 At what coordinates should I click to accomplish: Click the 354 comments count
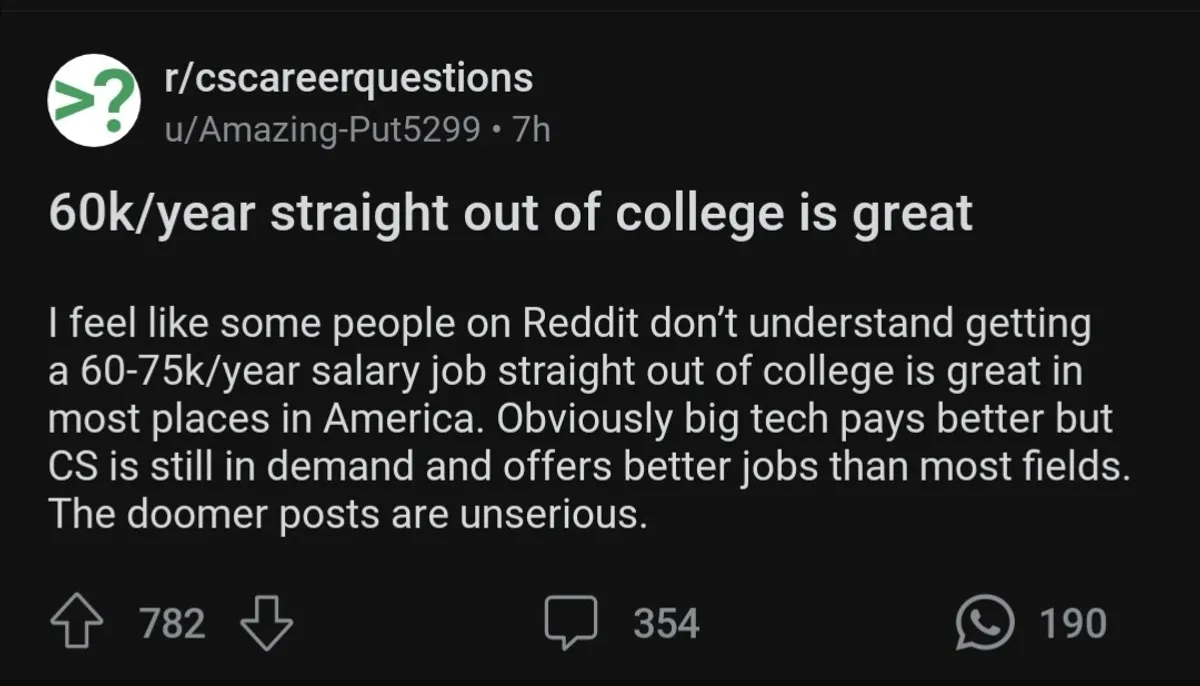[666, 624]
